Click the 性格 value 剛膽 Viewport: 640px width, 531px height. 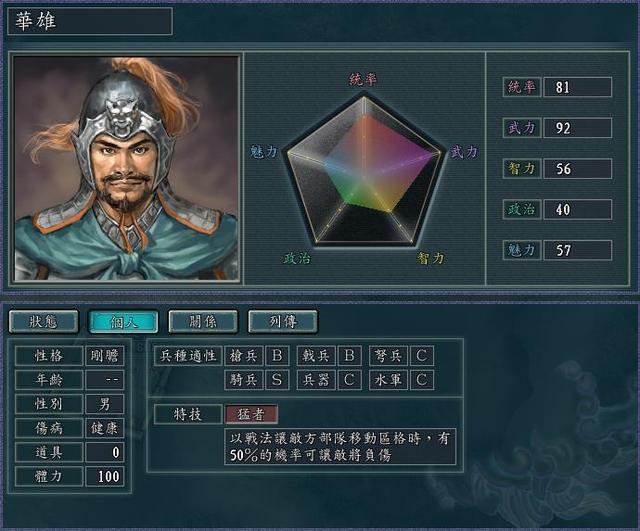pos(104,356)
